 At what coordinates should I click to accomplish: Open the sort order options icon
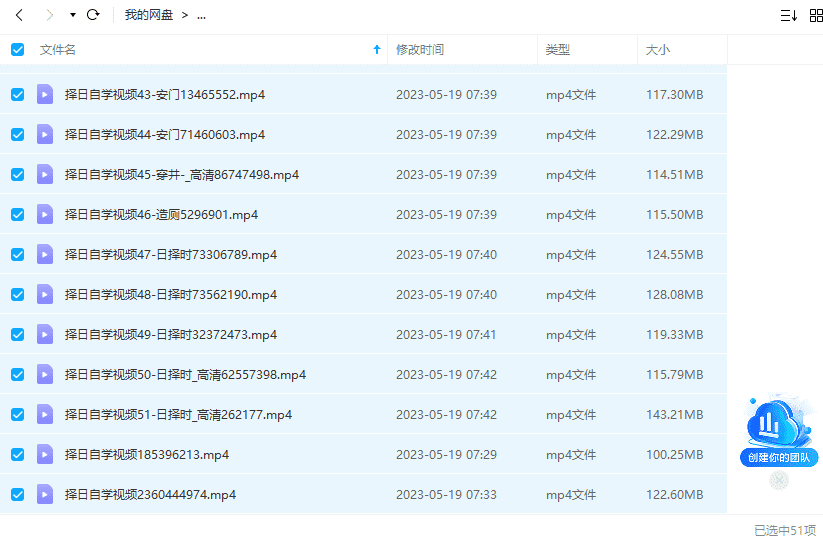[788, 15]
